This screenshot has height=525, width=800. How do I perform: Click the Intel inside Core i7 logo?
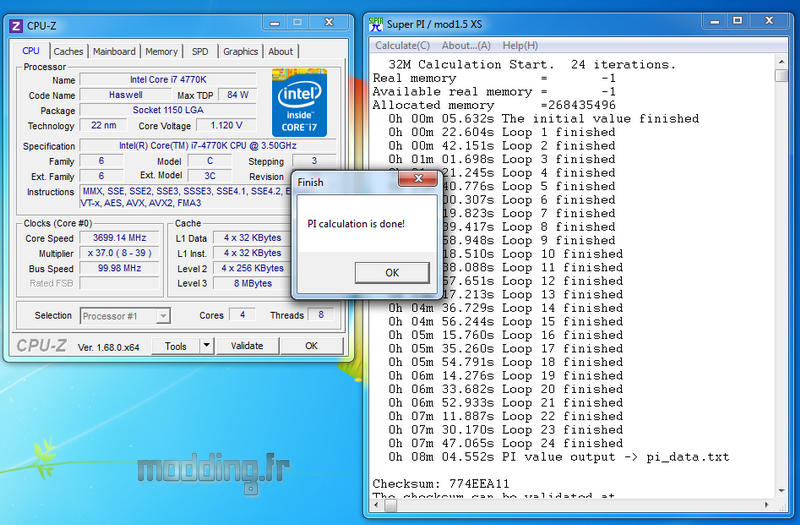click(299, 102)
